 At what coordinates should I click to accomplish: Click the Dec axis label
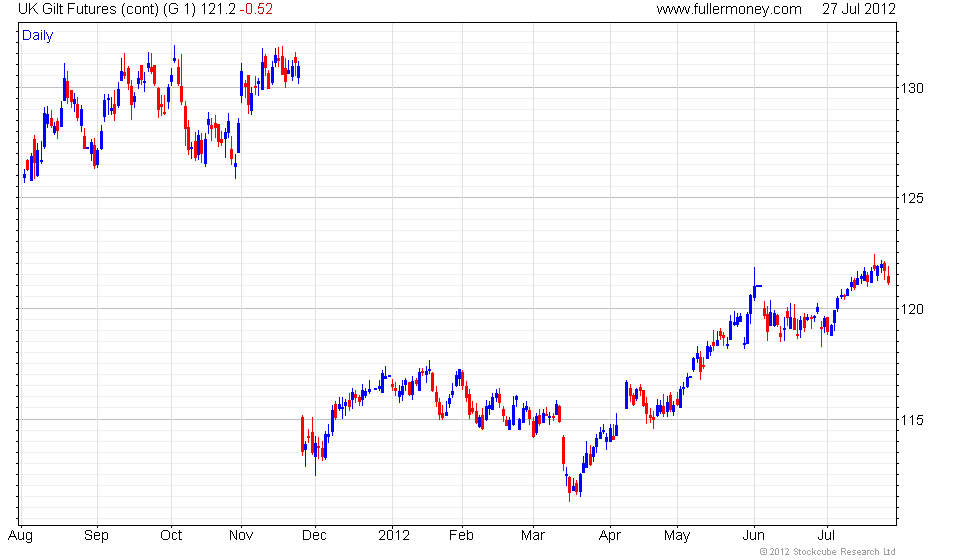pos(314,536)
